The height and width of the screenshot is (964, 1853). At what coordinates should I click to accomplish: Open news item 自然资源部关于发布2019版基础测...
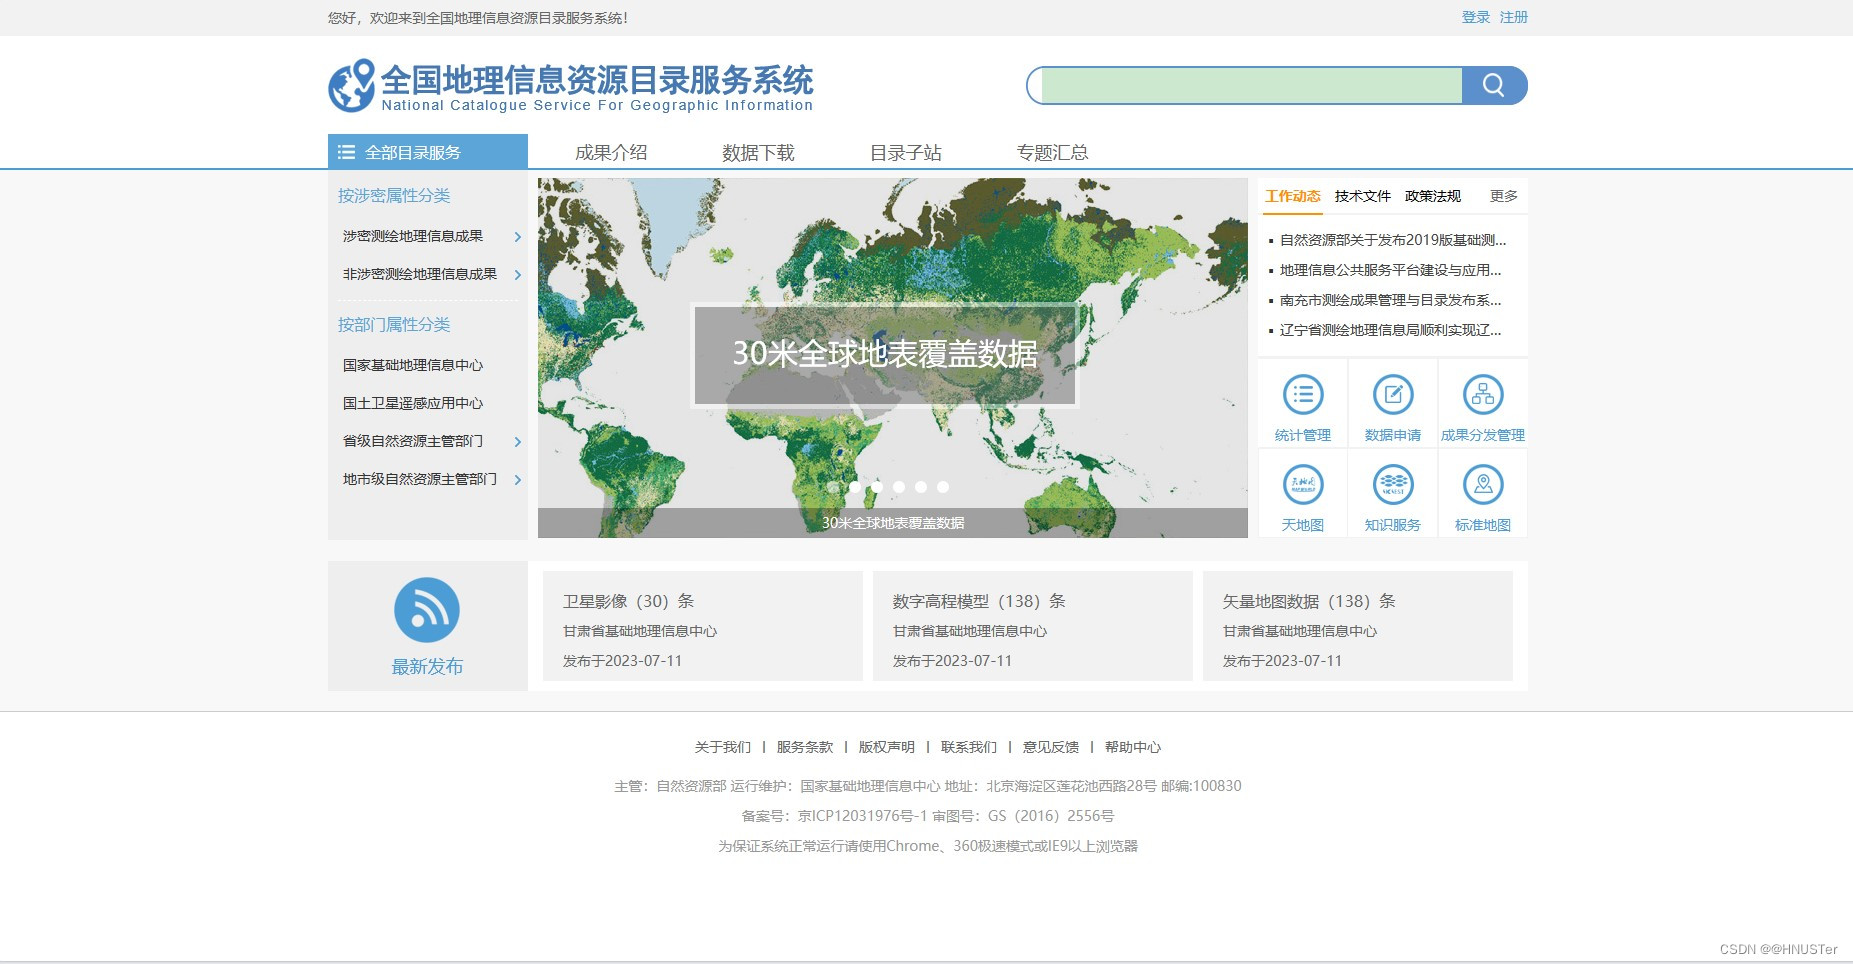coord(1393,240)
